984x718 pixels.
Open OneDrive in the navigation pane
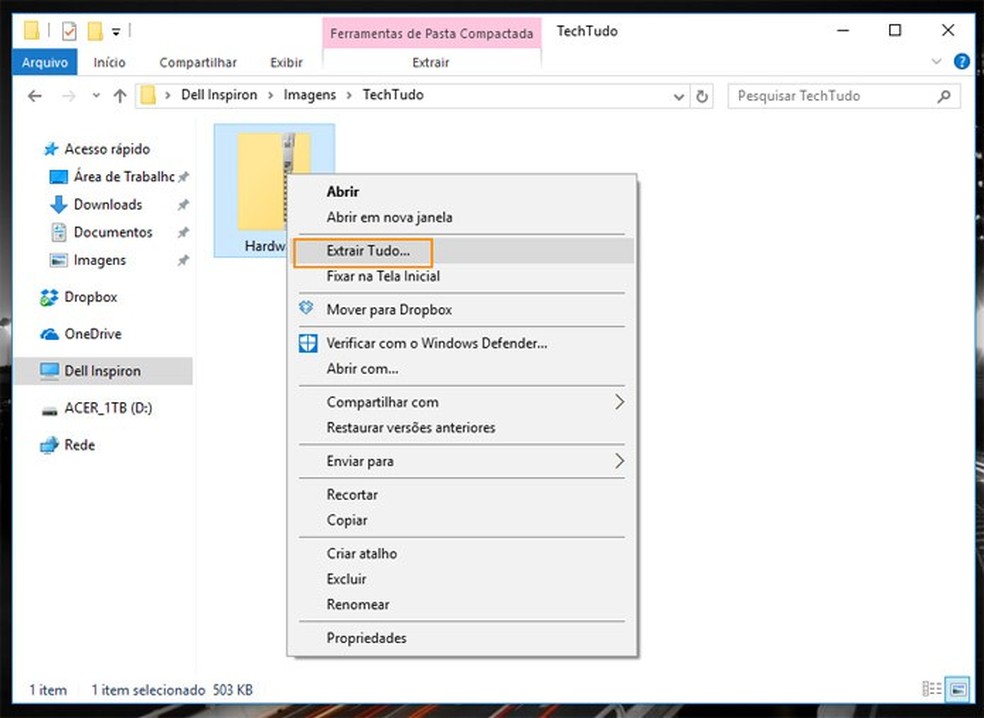92,334
